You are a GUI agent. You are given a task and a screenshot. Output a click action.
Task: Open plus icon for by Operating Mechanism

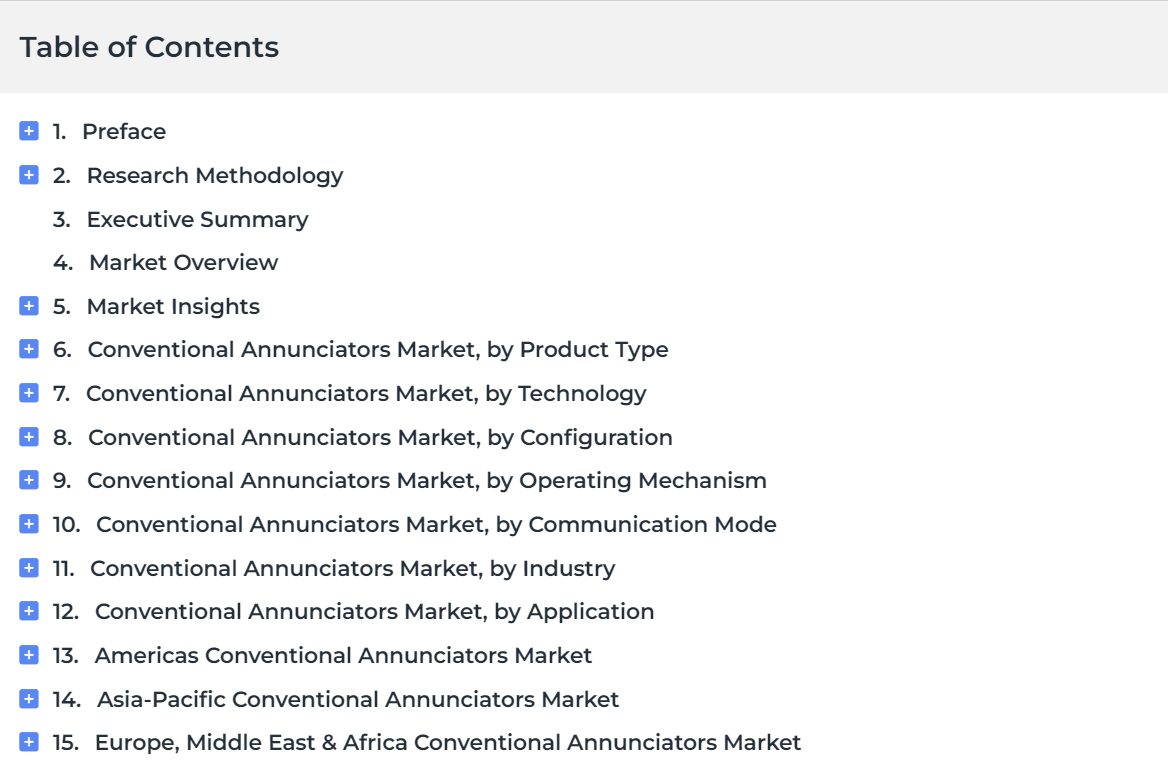(x=29, y=480)
